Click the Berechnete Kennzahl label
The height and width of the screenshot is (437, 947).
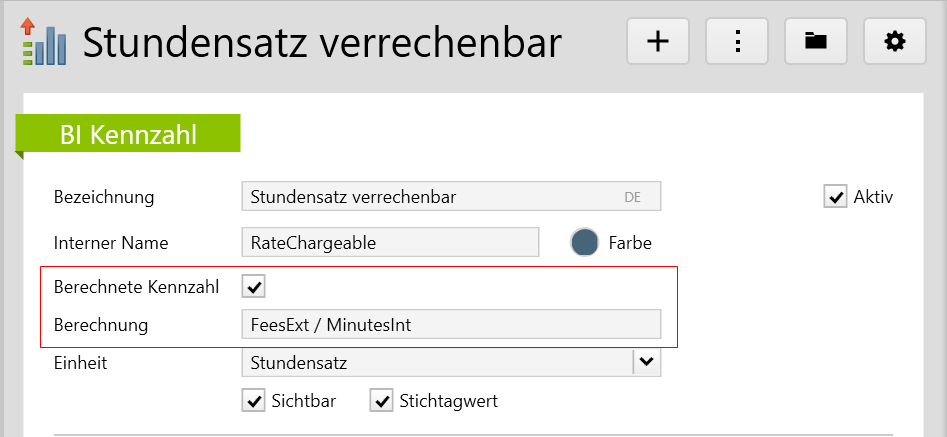[x=136, y=287]
